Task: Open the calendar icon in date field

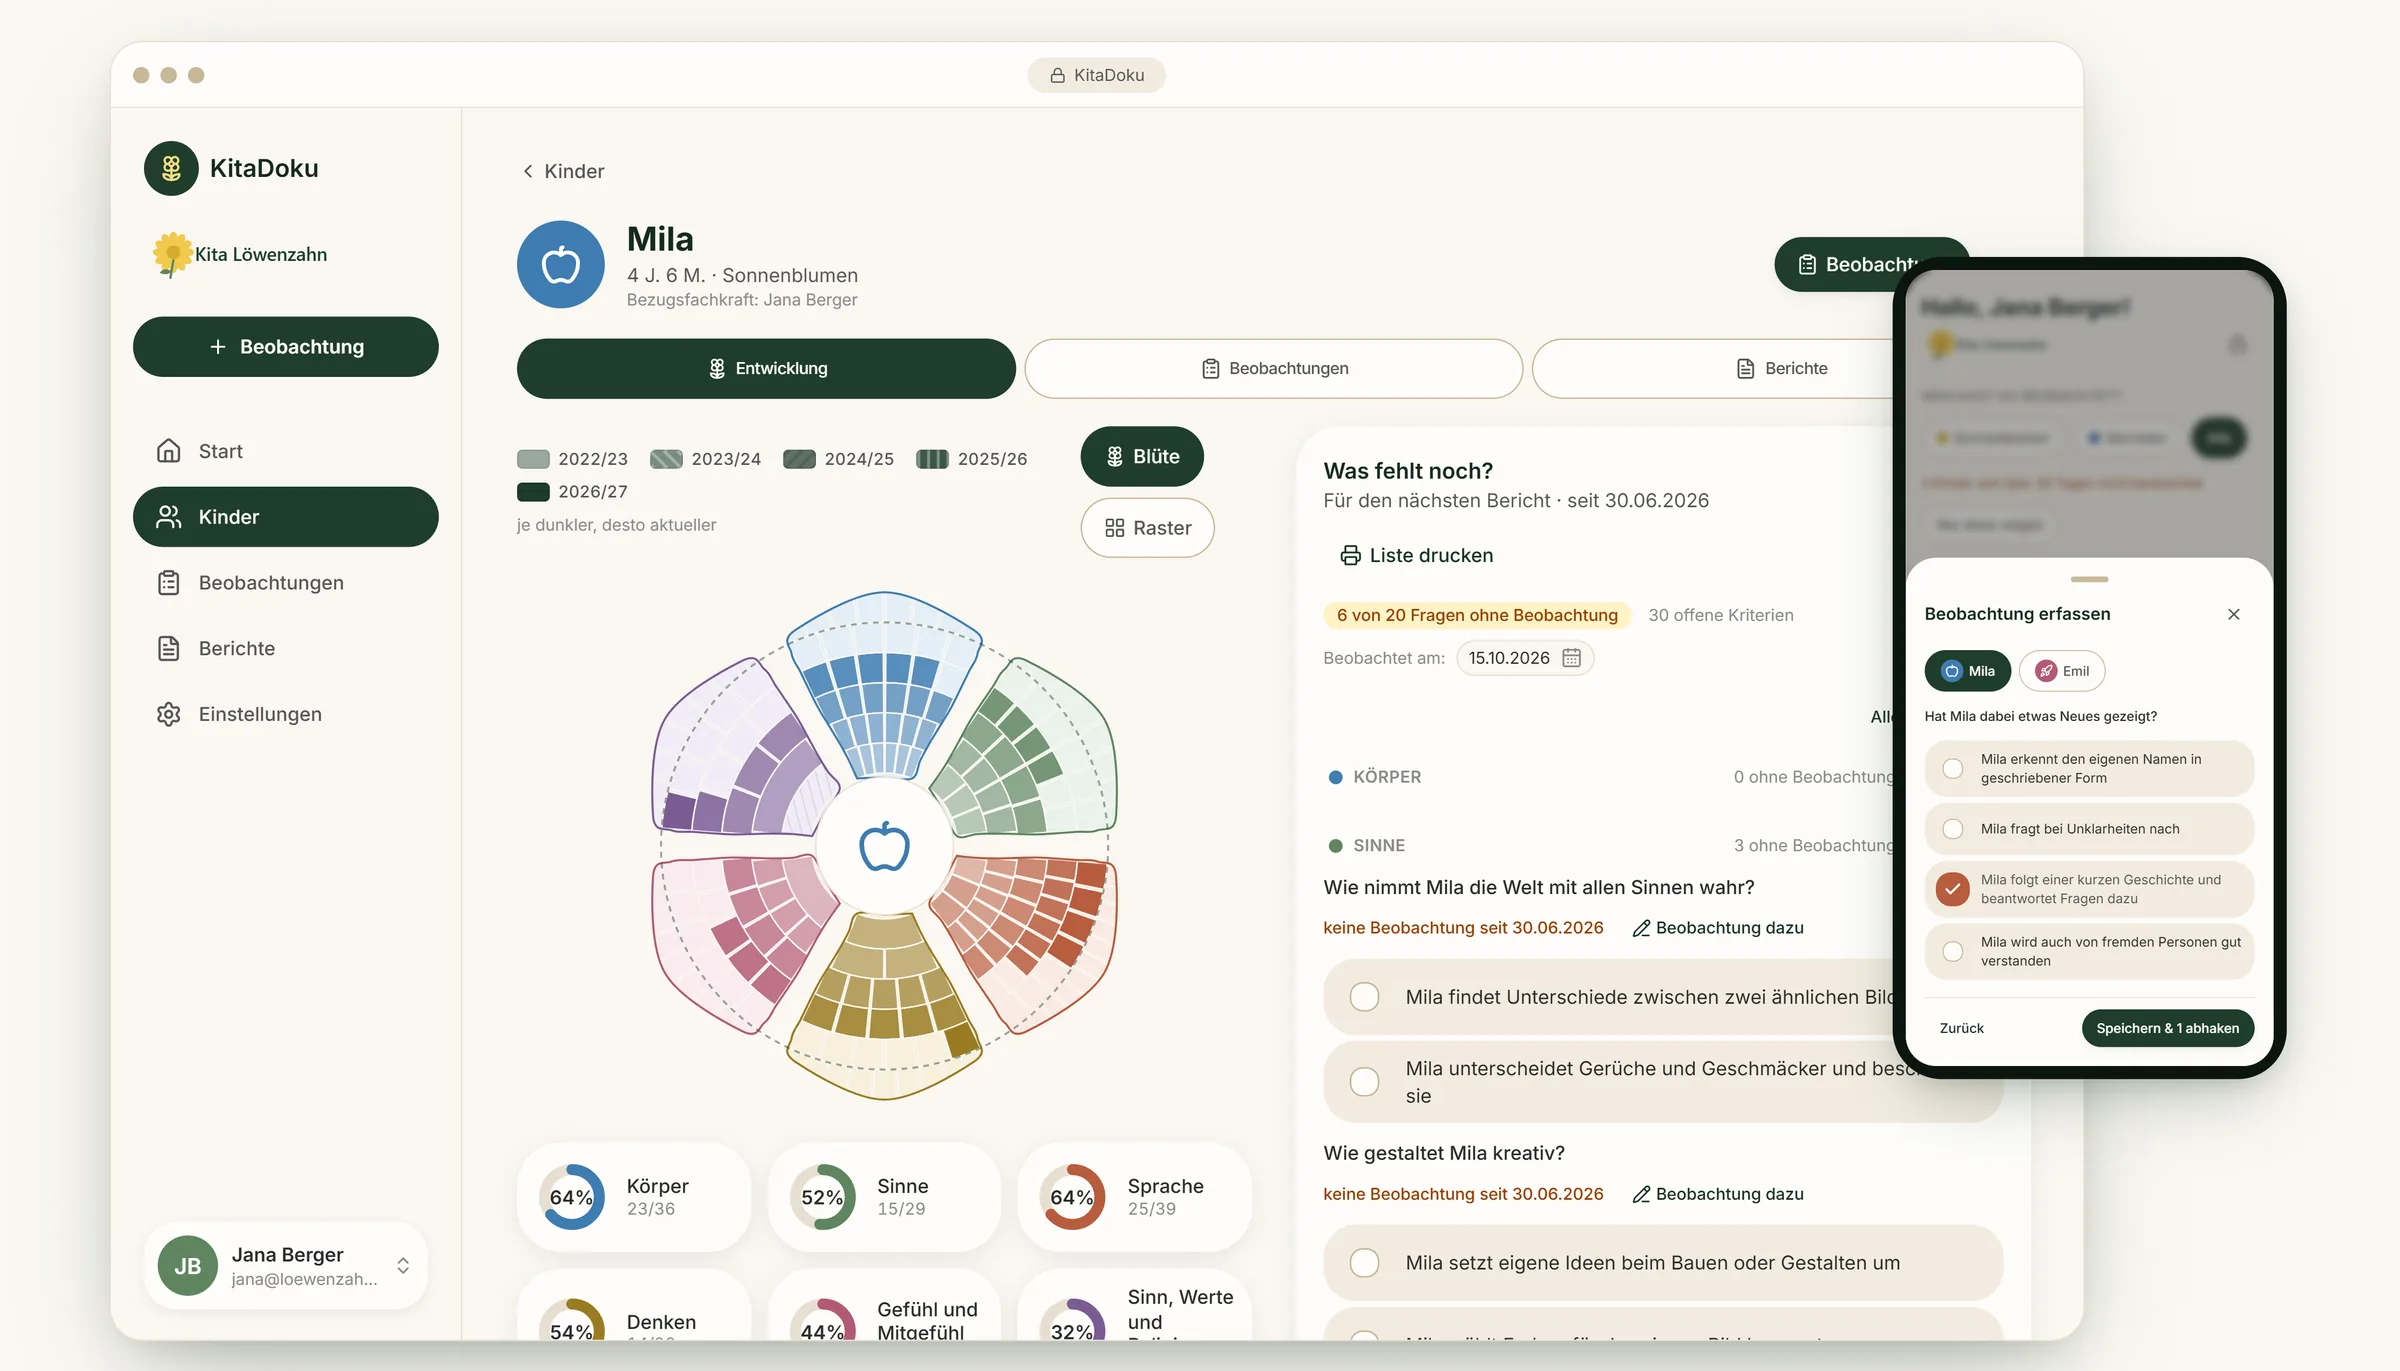Action: pyautogui.click(x=1571, y=658)
